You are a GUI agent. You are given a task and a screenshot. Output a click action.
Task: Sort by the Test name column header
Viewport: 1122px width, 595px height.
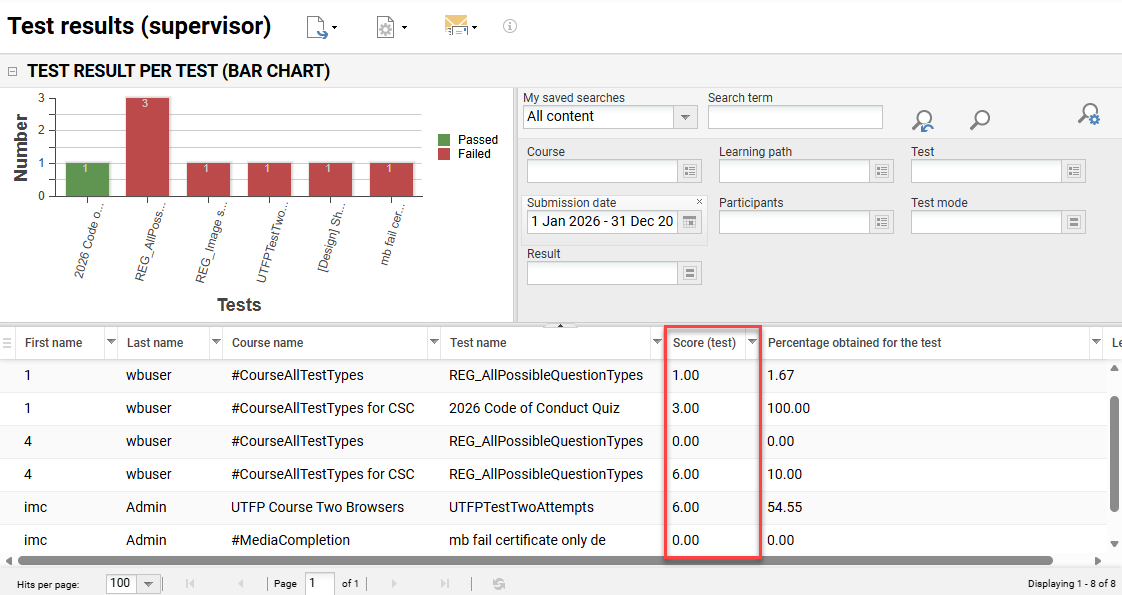tap(478, 343)
